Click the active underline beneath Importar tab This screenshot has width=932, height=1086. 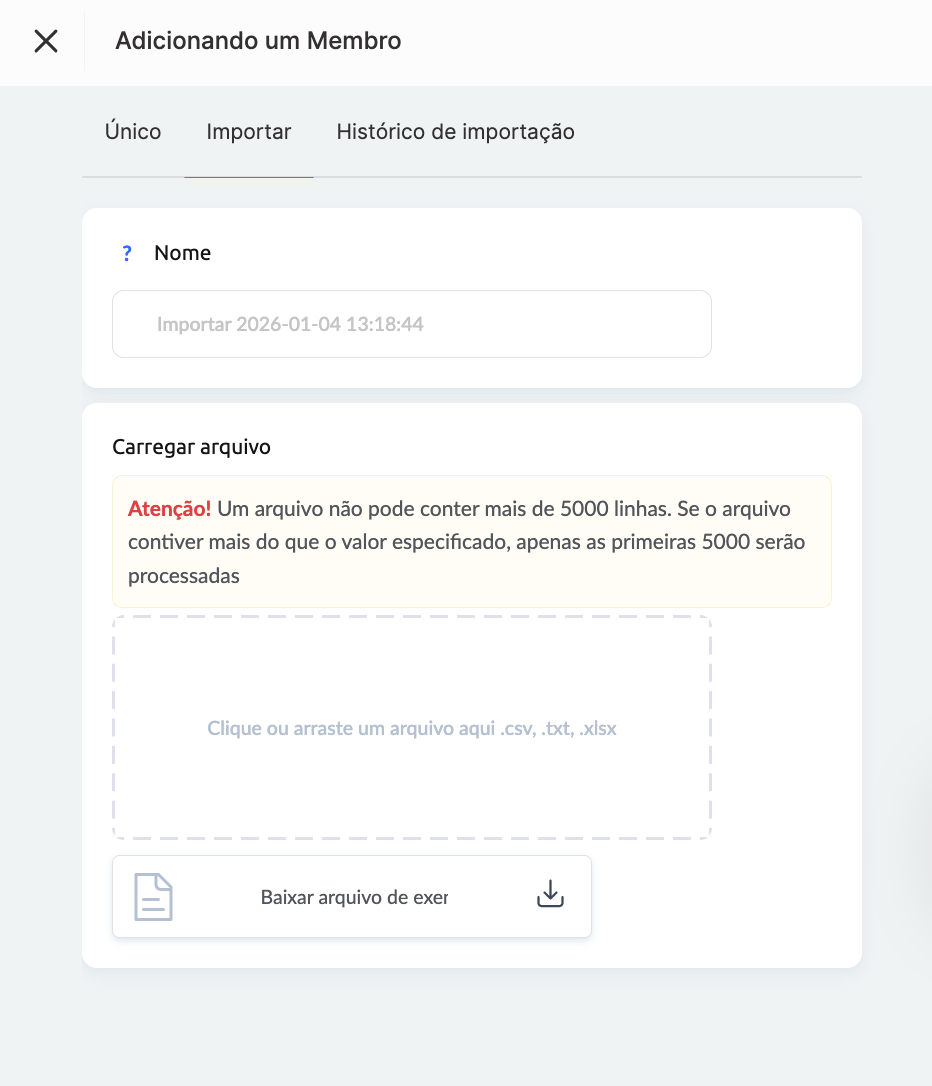[249, 177]
